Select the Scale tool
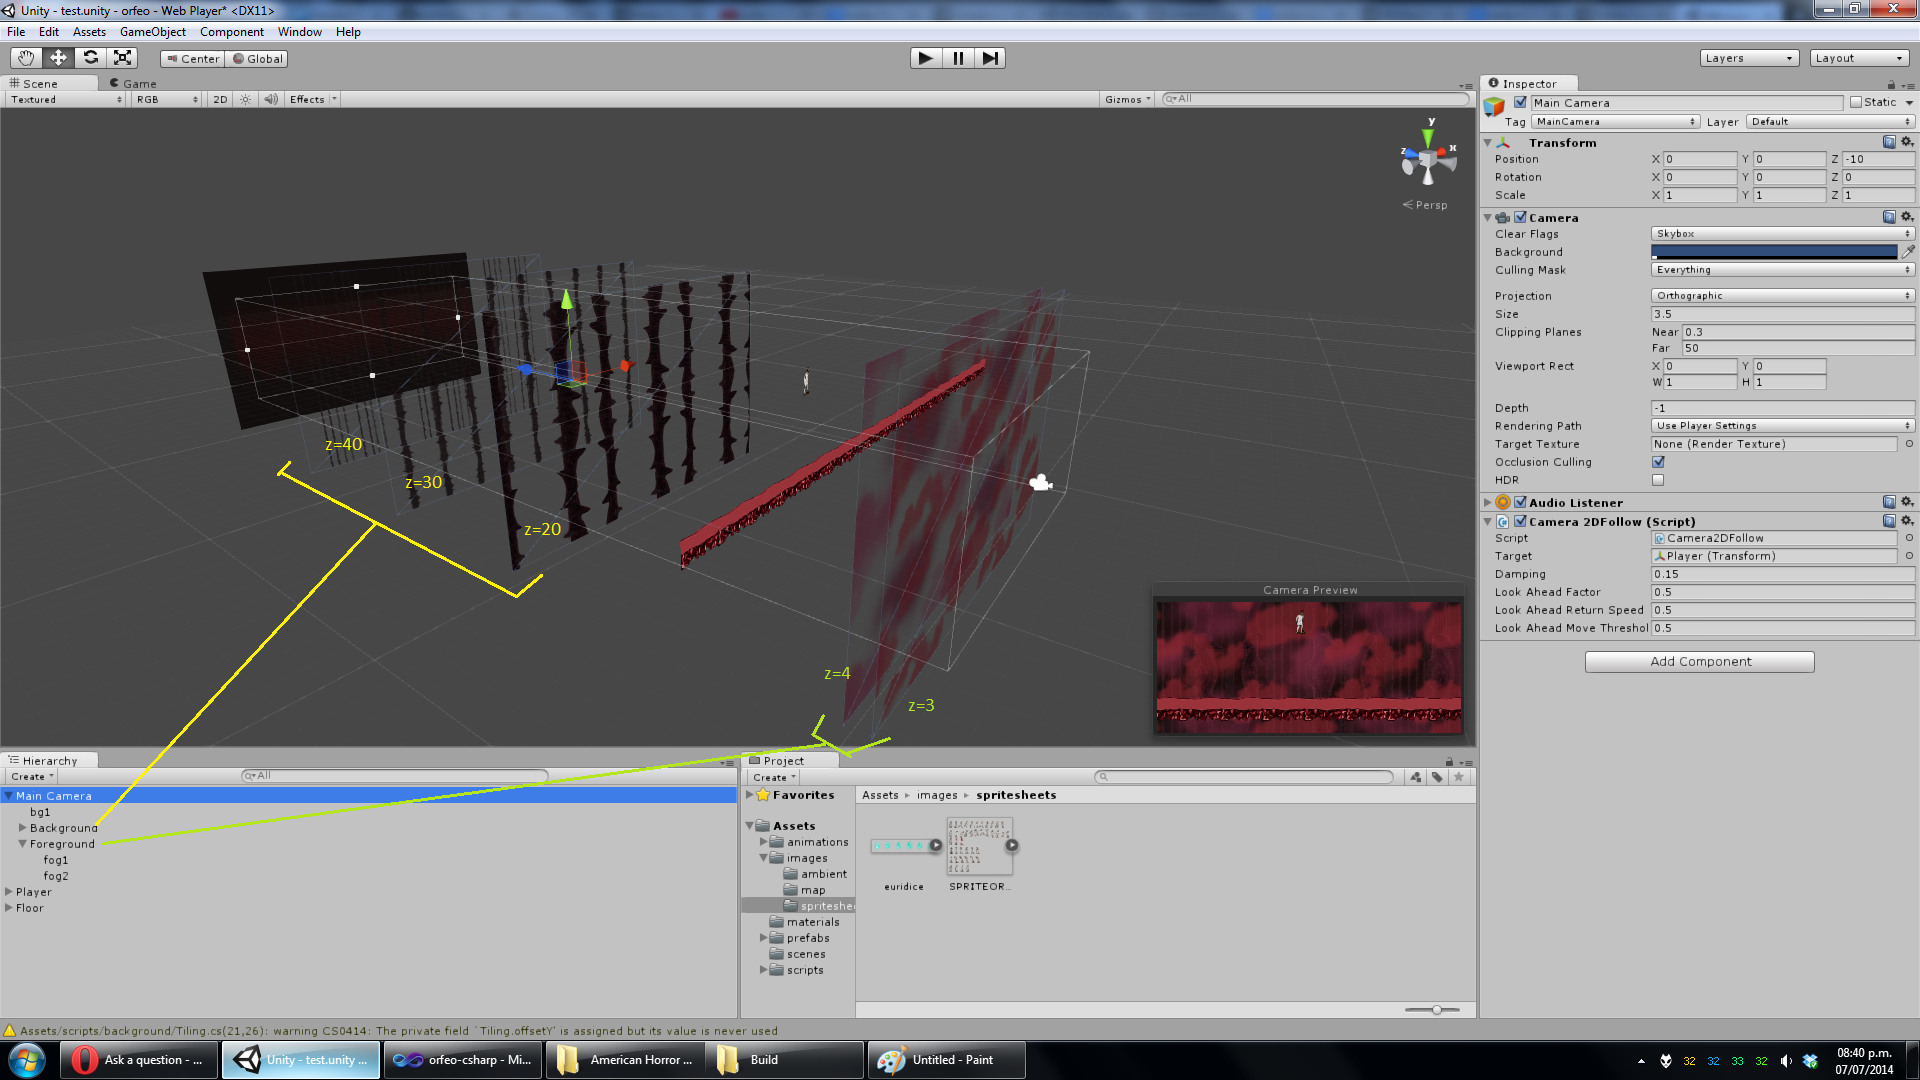The width and height of the screenshot is (1920, 1080). point(122,58)
